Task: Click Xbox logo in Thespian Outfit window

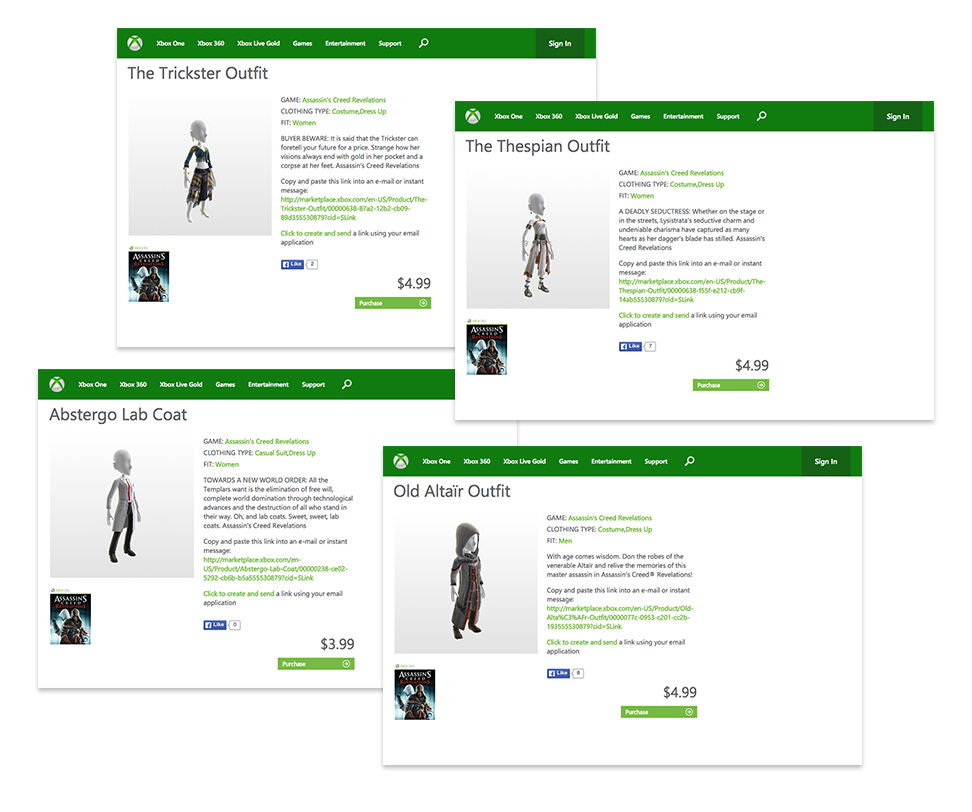Action: click(x=473, y=117)
